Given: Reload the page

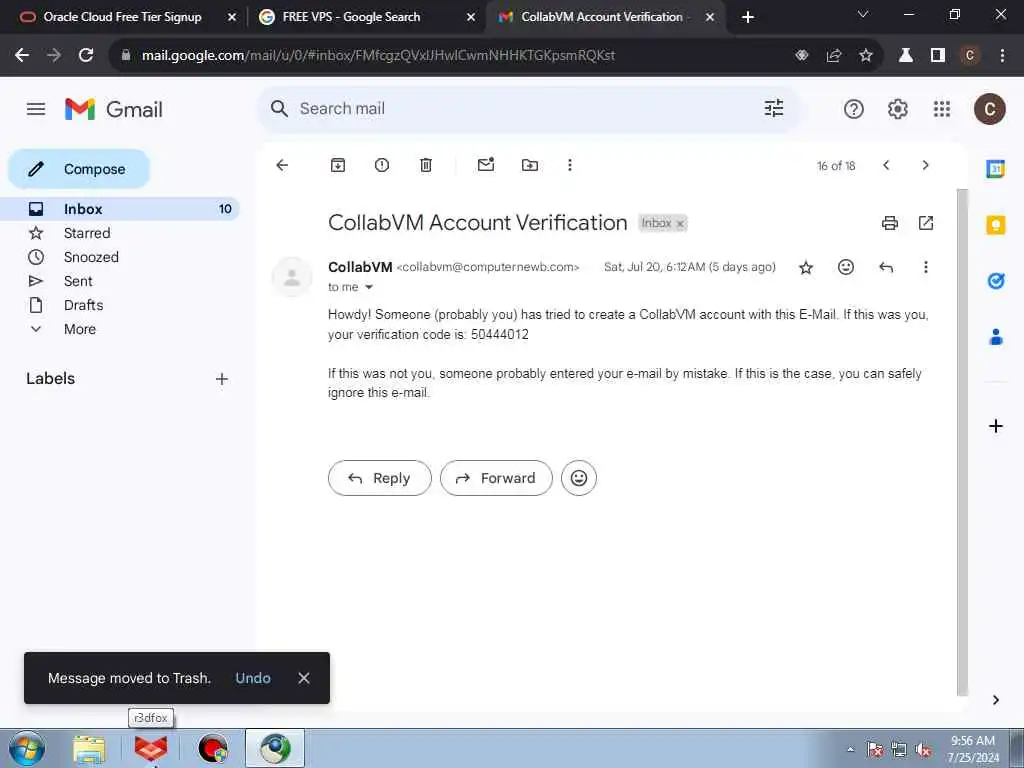Looking at the screenshot, I should (86, 56).
